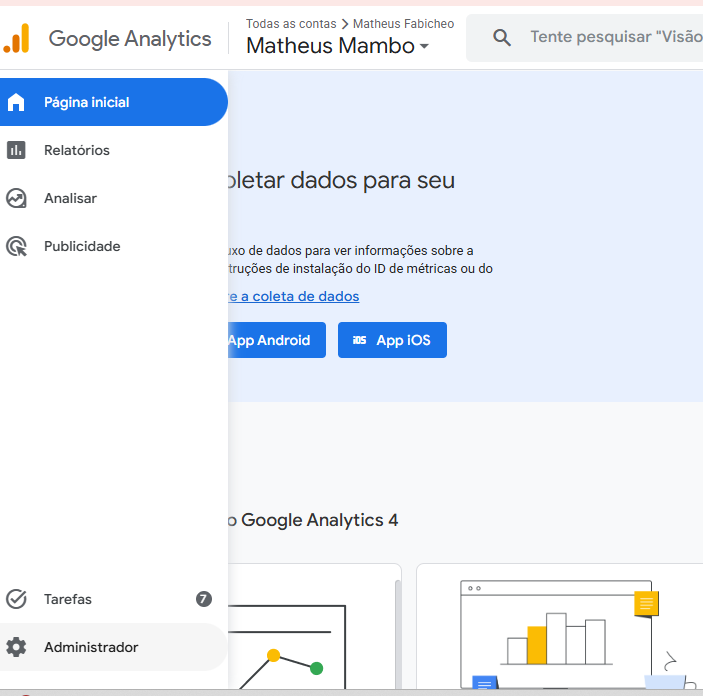Click the home icon for Página inicial
This screenshot has width=703, height=696.
(16, 102)
